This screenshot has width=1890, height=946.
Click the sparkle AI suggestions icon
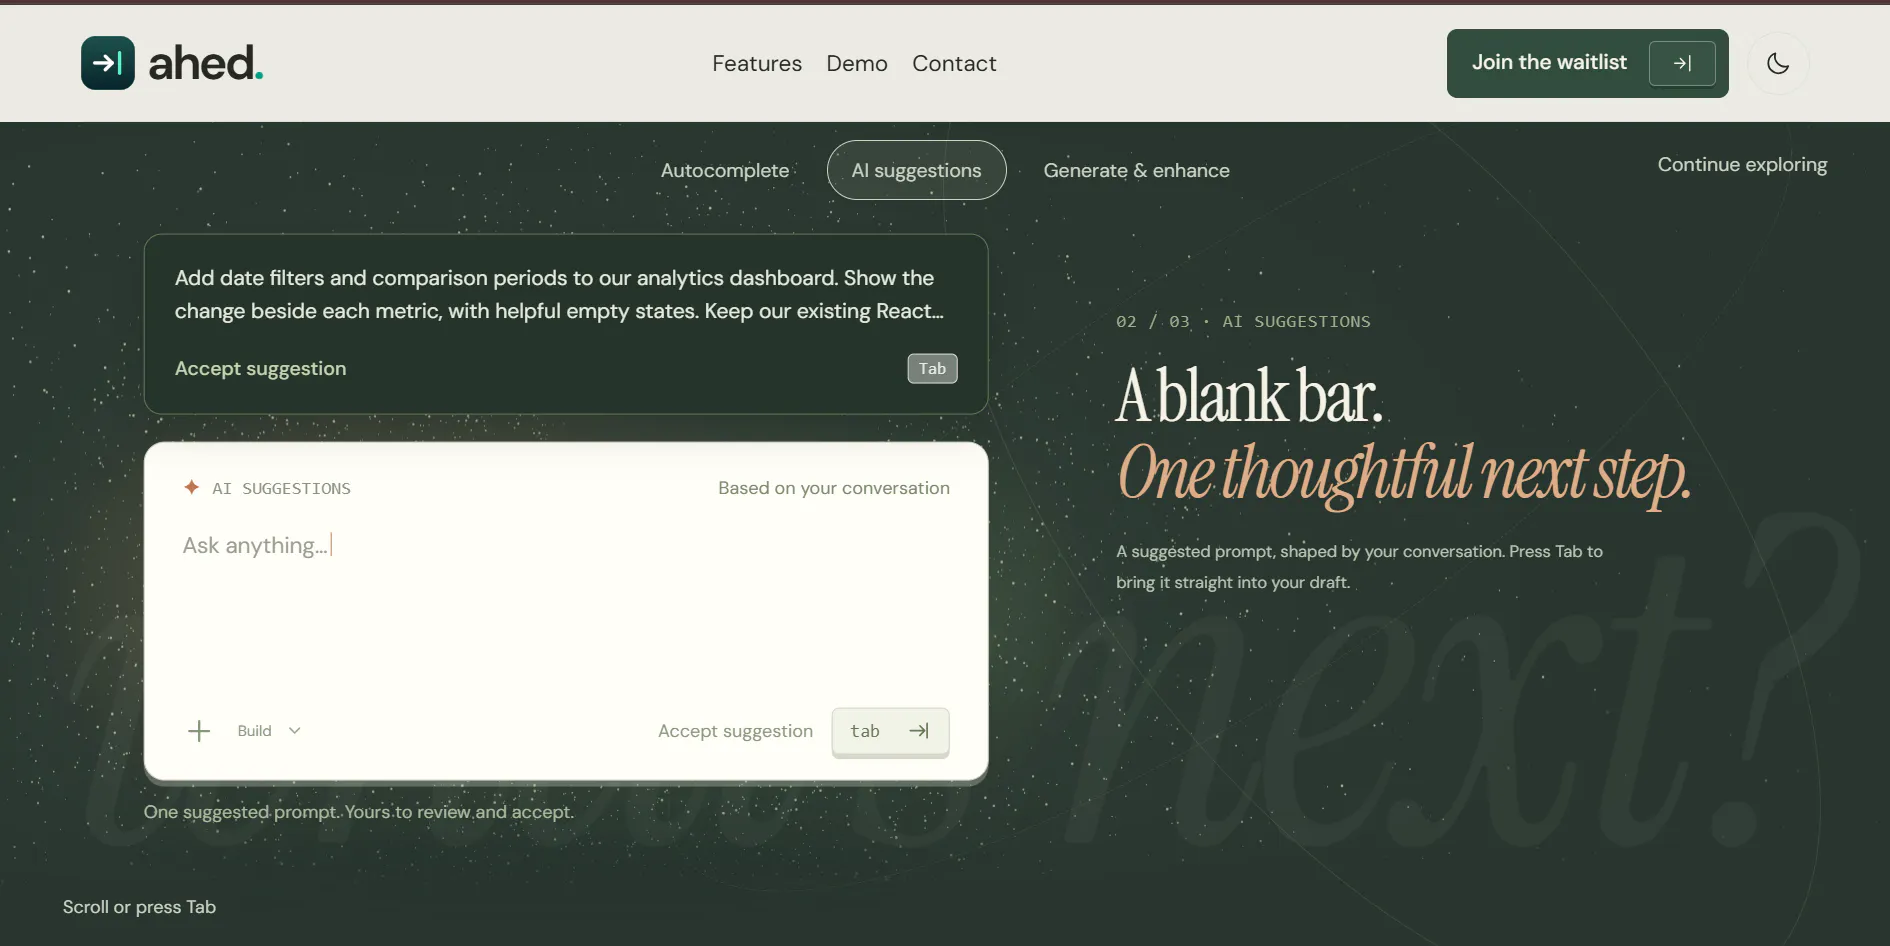tap(191, 488)
